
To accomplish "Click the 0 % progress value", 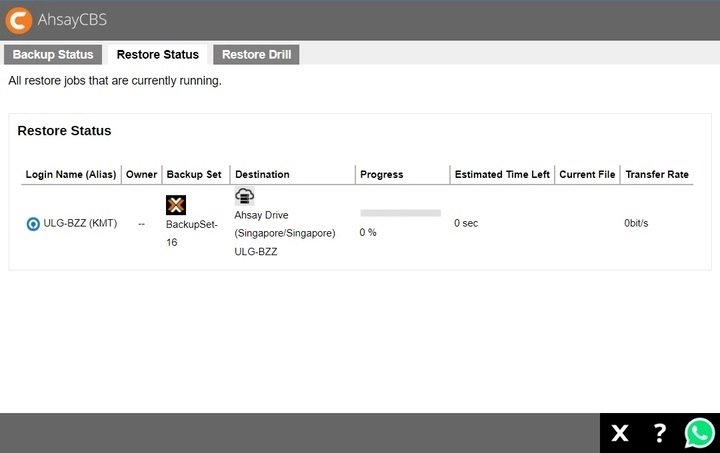I will (x=368, y=233).
